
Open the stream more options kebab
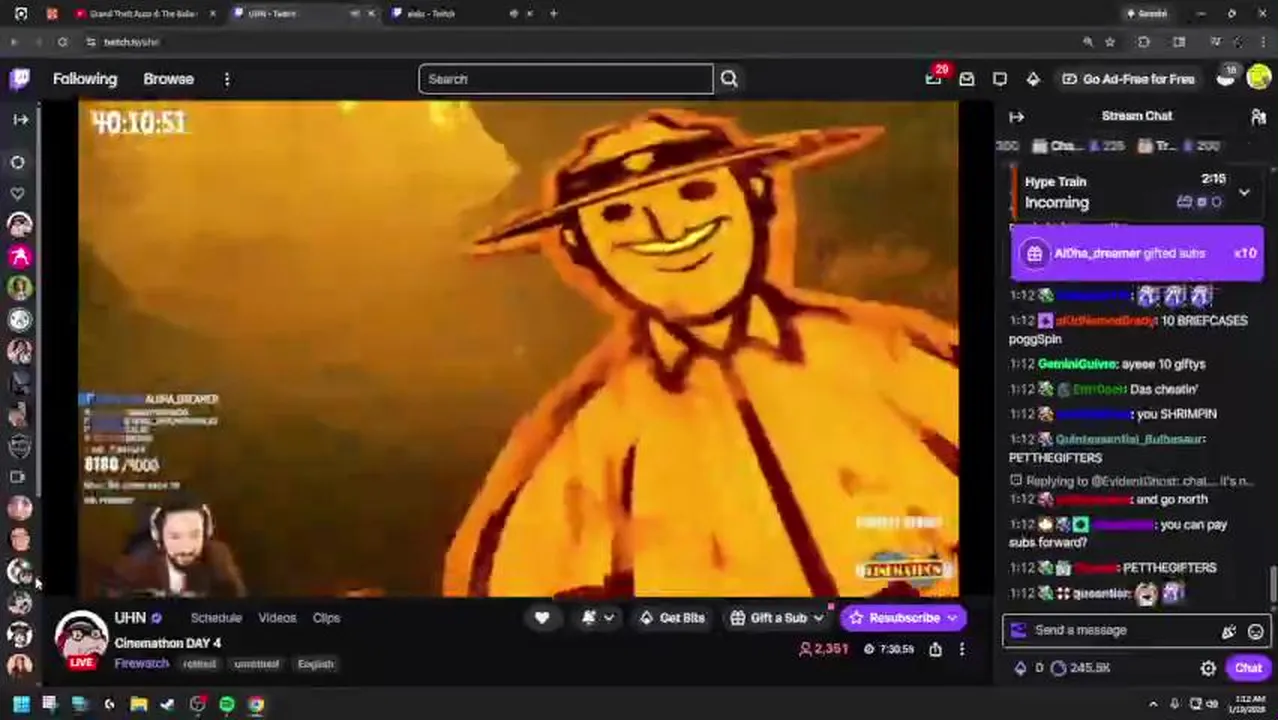[962, 650]
